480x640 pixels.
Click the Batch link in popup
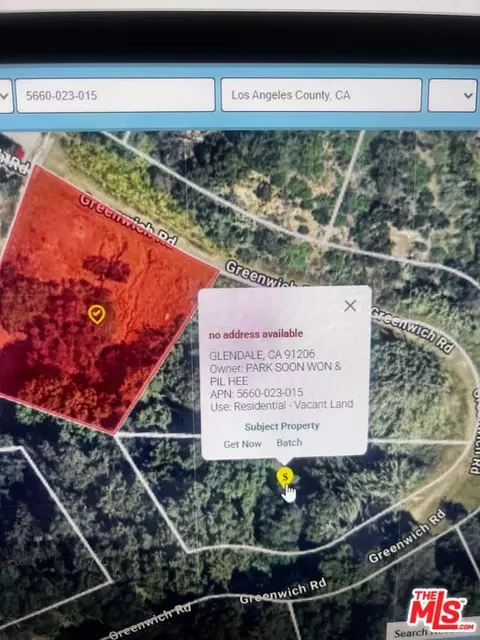pos(289,442)
